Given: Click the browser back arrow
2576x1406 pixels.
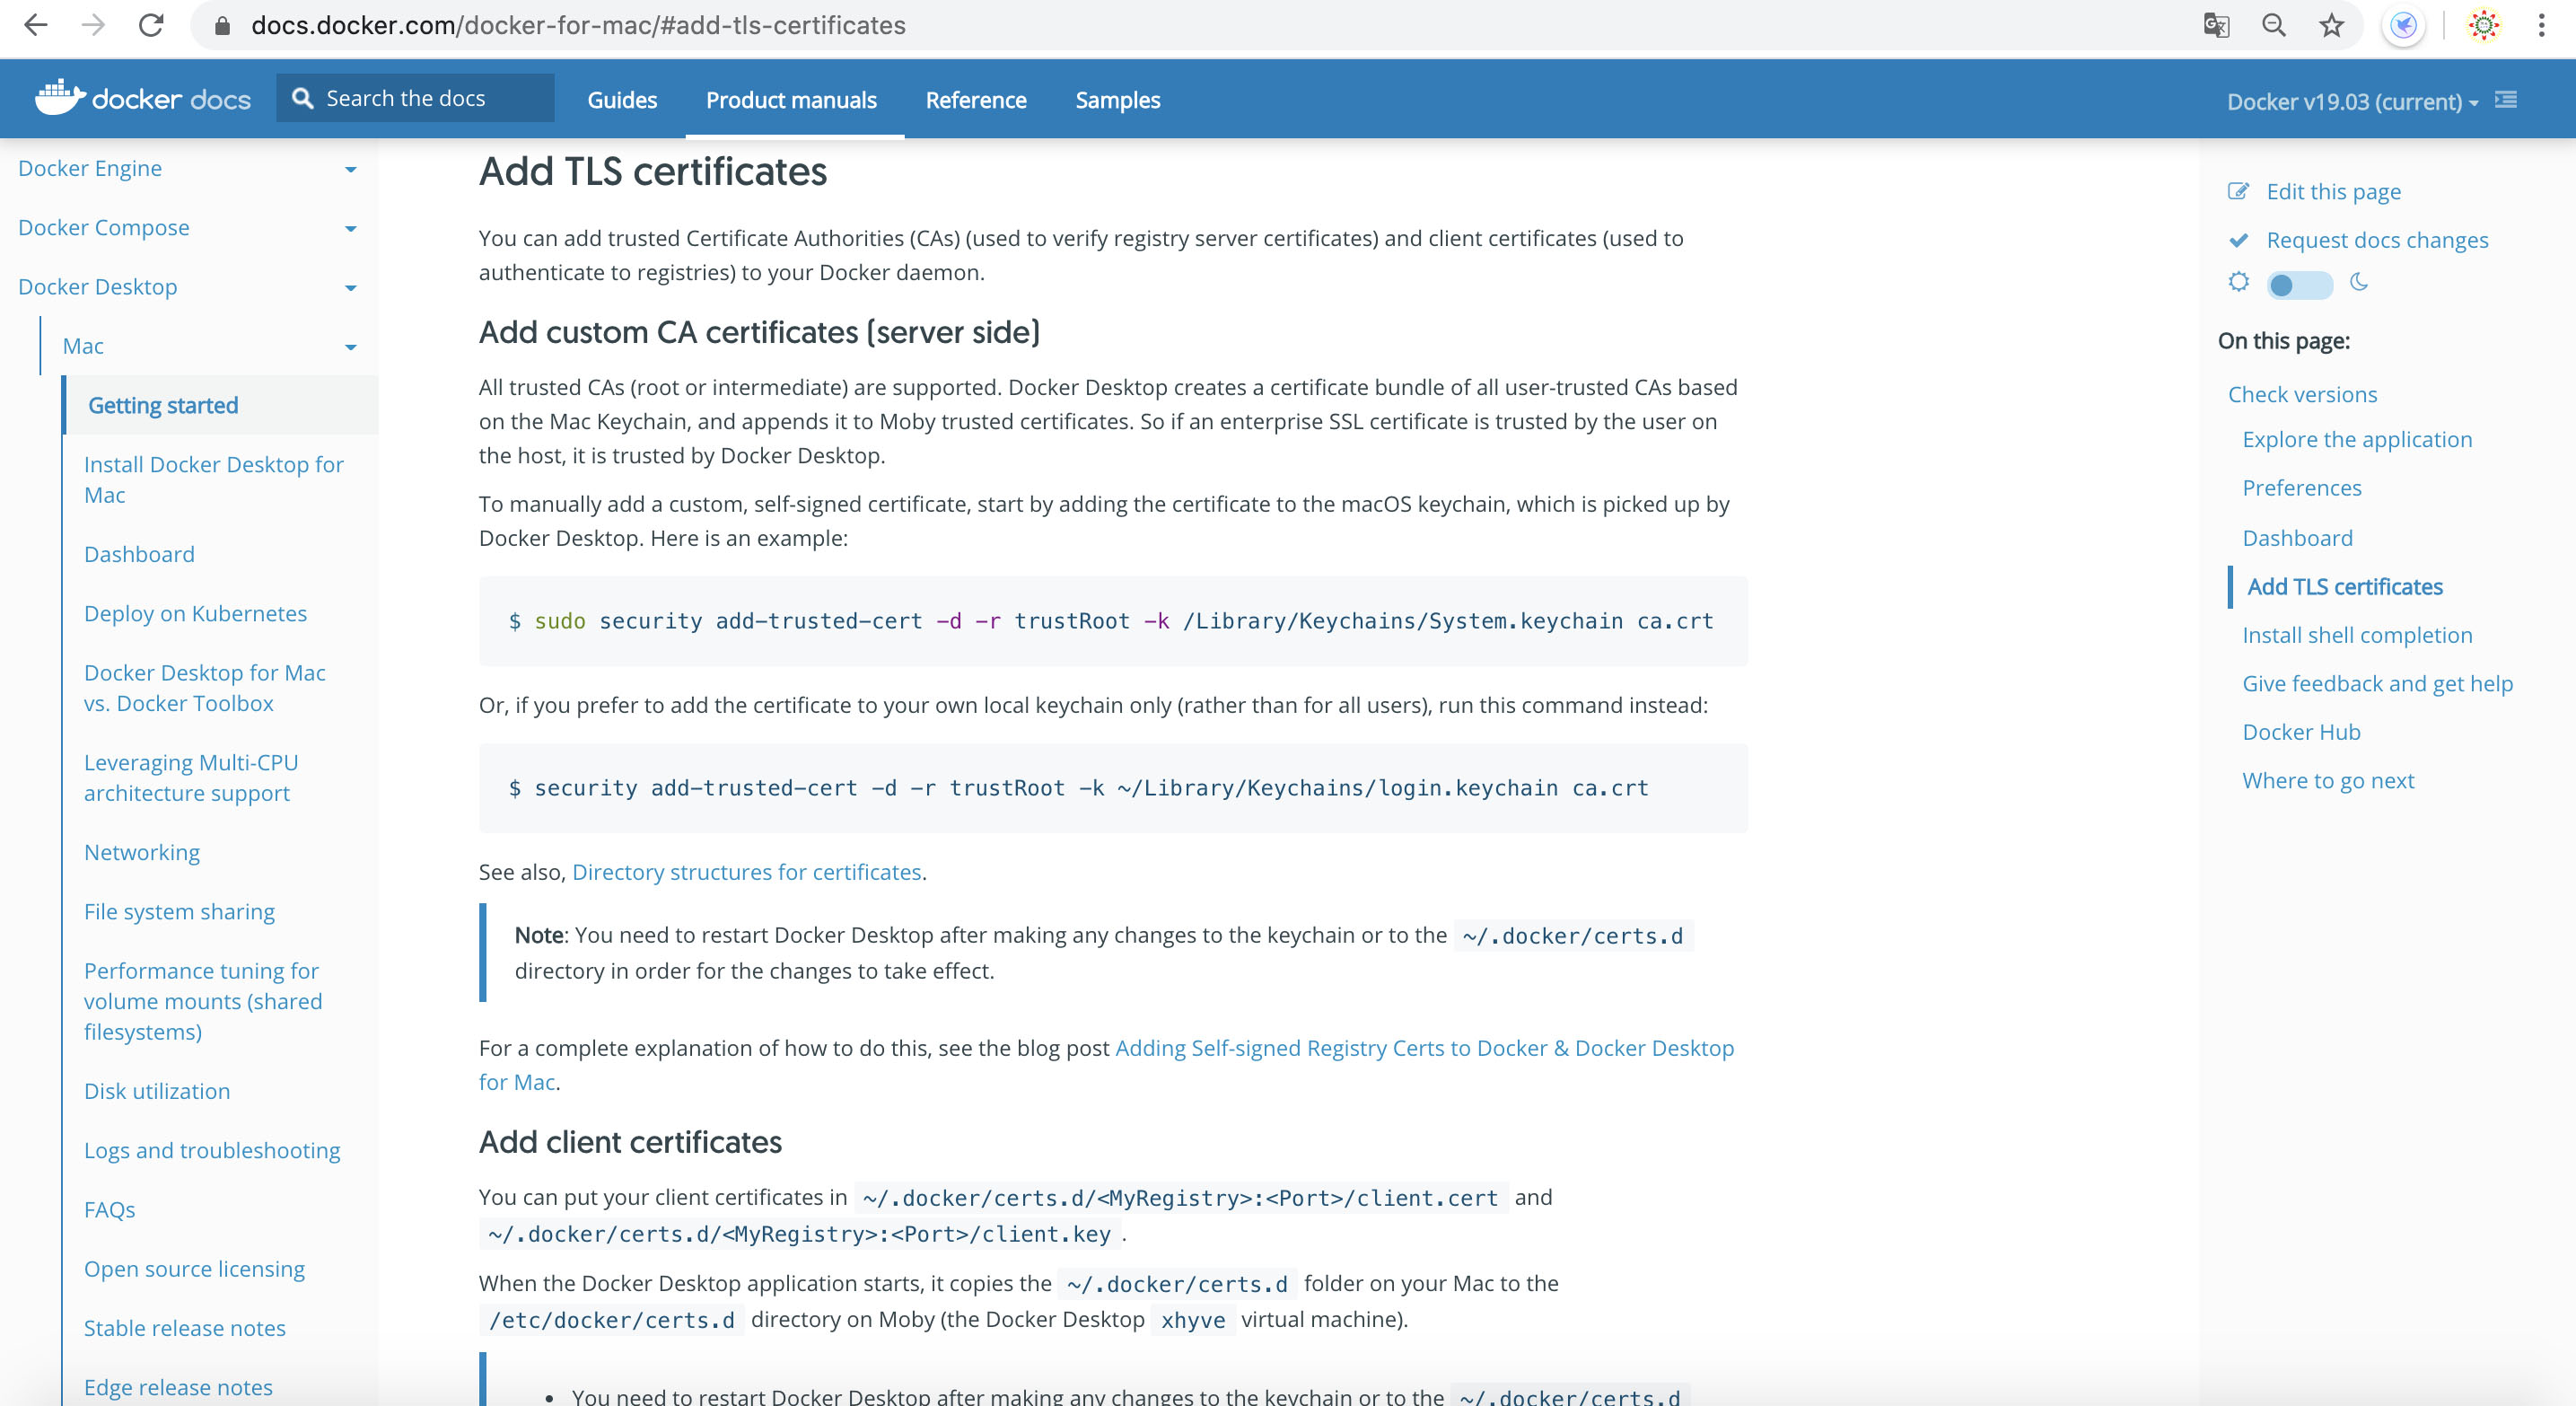Looking at the screenshot, I should click(35, 25).
